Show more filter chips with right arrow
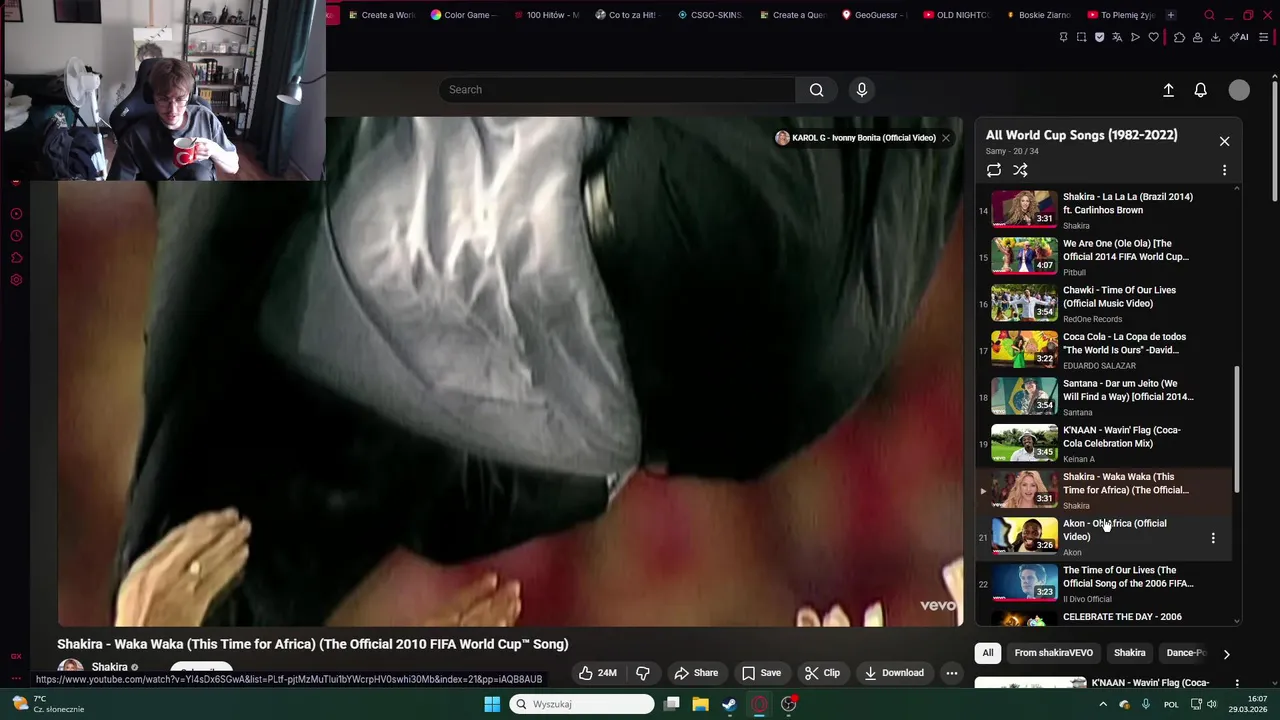 [x=1226, y=654]
